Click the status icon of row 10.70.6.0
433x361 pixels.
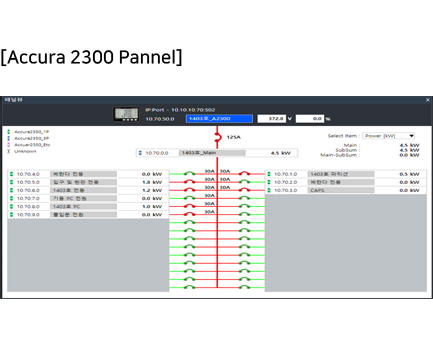tap(12, 190)
